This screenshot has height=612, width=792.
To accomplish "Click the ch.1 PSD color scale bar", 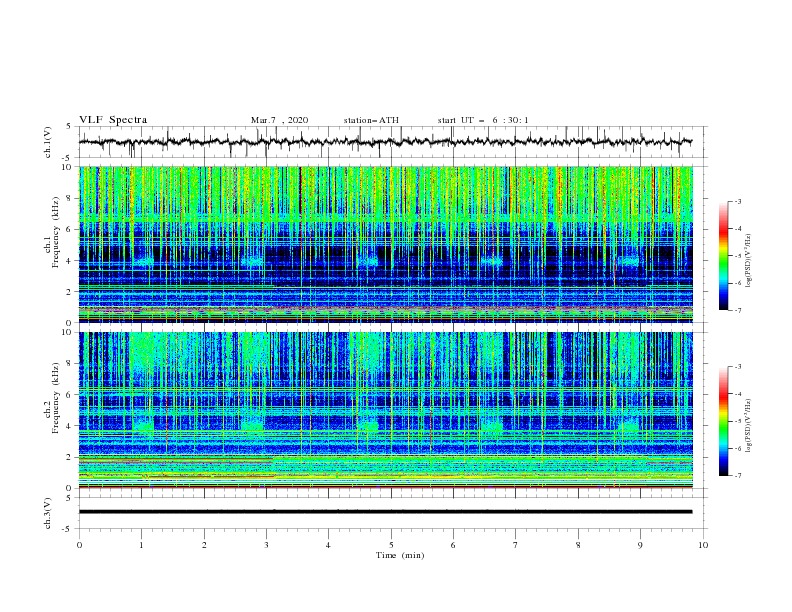I will coord(724,256).
